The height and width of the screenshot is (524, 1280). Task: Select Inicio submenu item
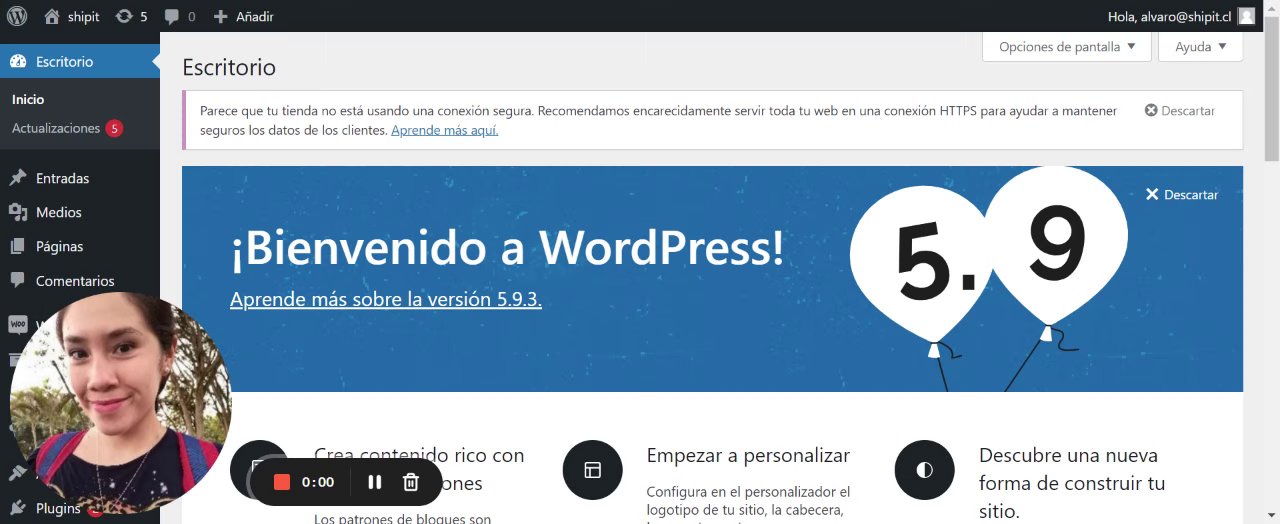tap(28, 99)
